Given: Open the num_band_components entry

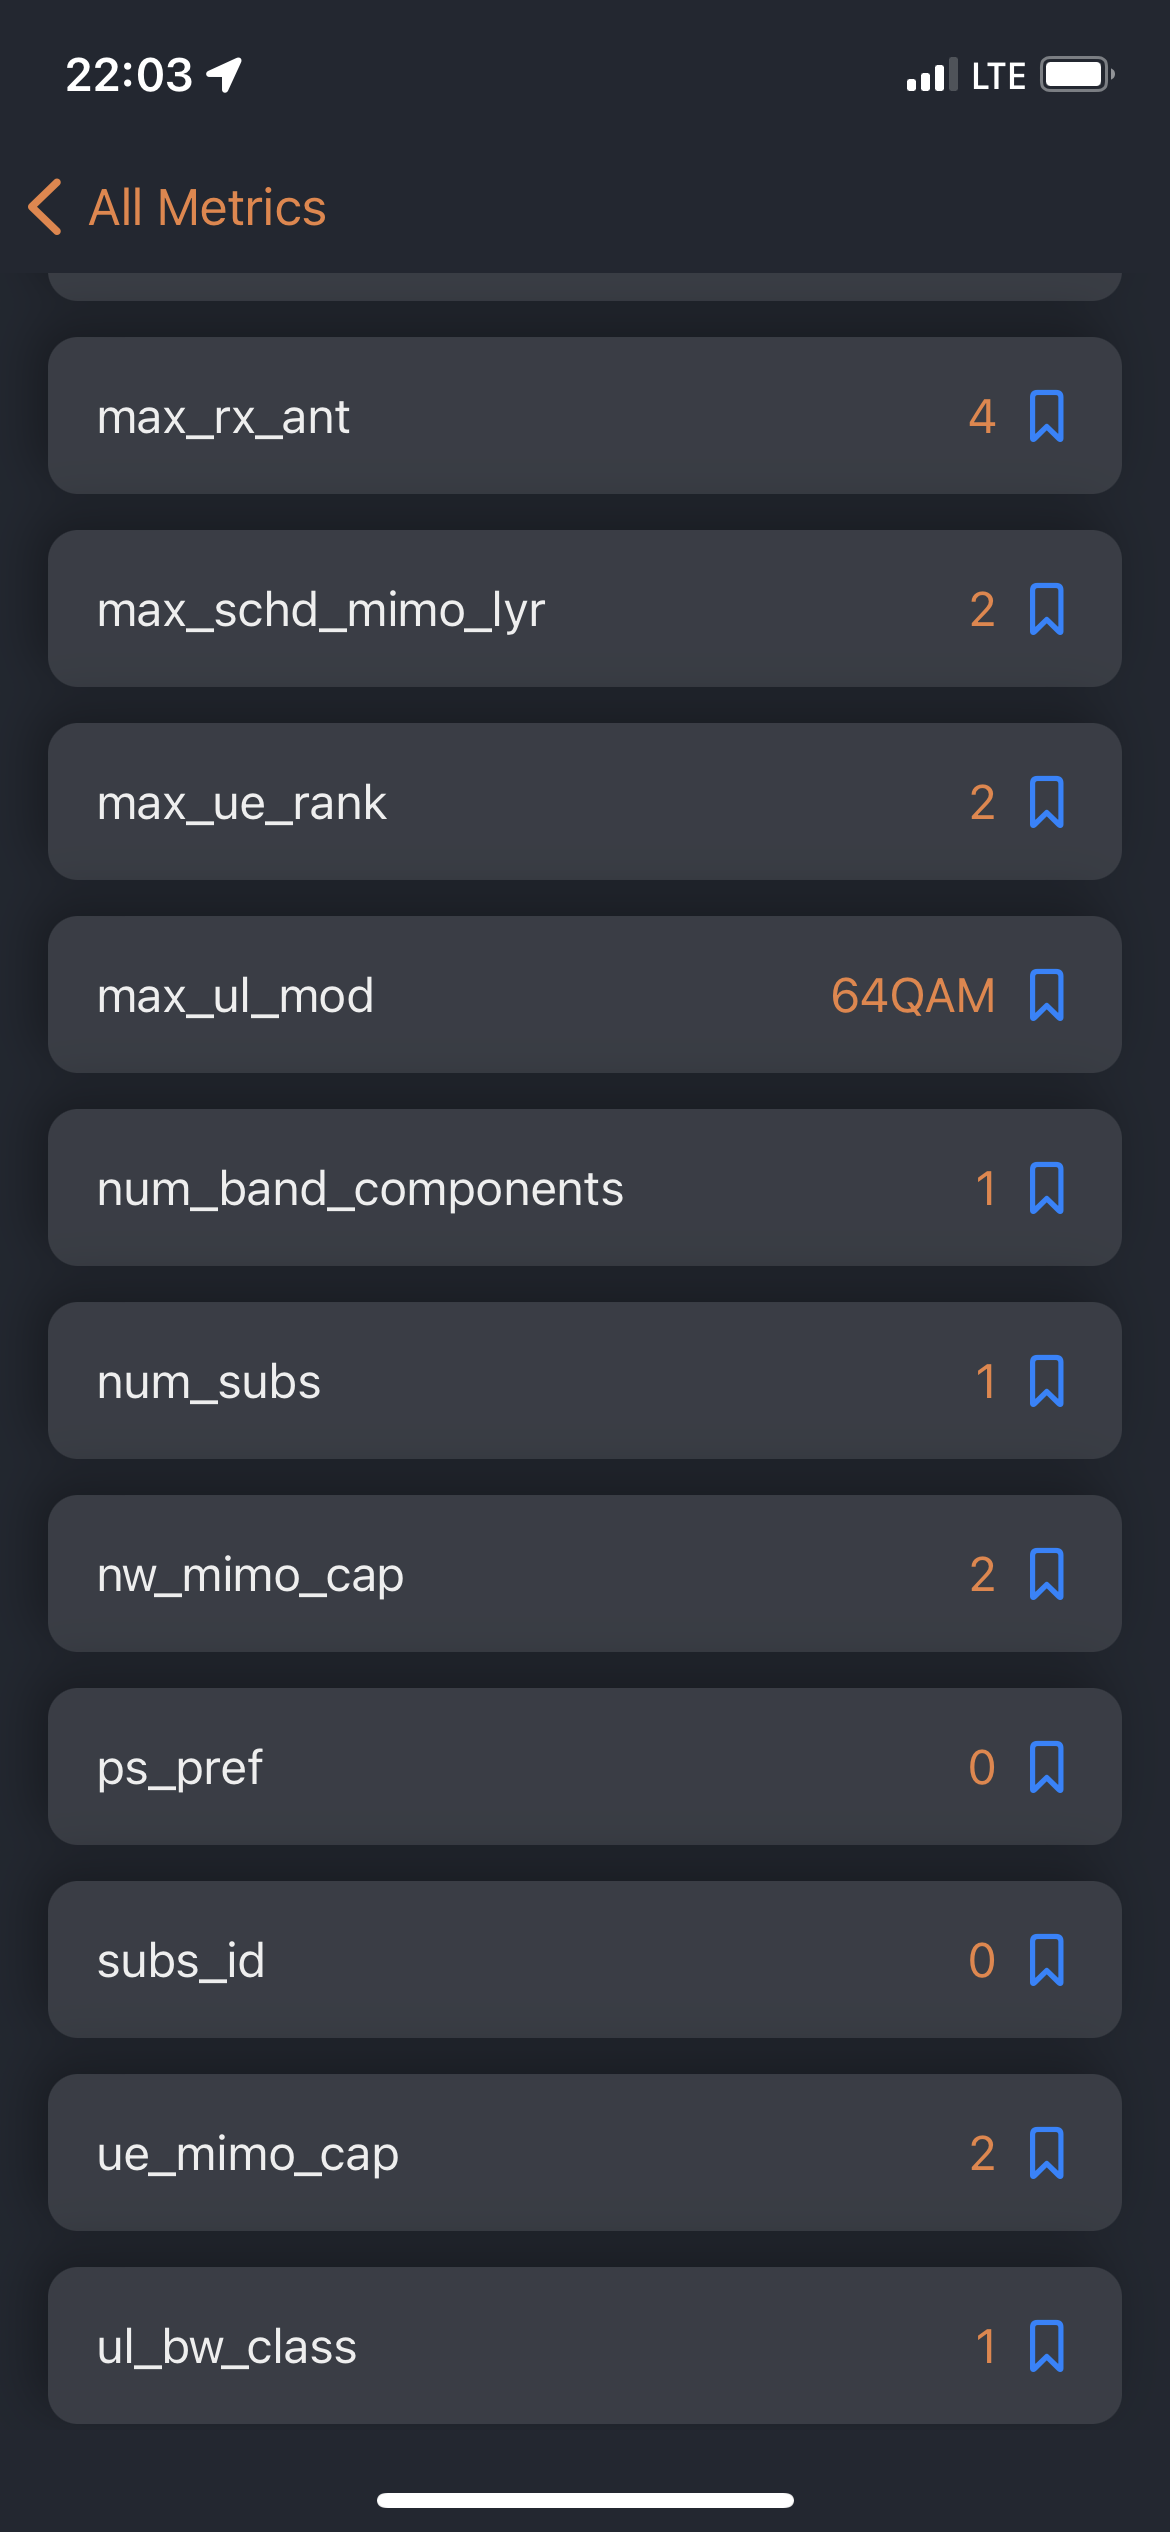Looking at the screenshot, I should click(x=585, y=1188).
